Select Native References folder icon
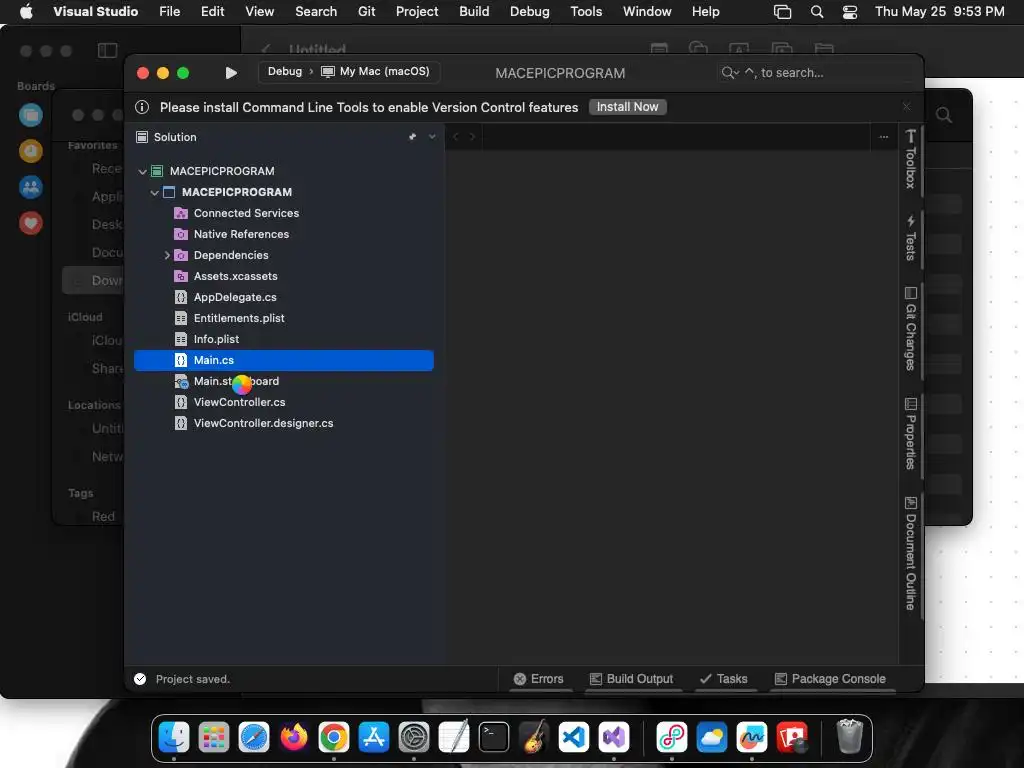Image resolution: width=1024 pixels, height=768 pixels. point(181,234)
